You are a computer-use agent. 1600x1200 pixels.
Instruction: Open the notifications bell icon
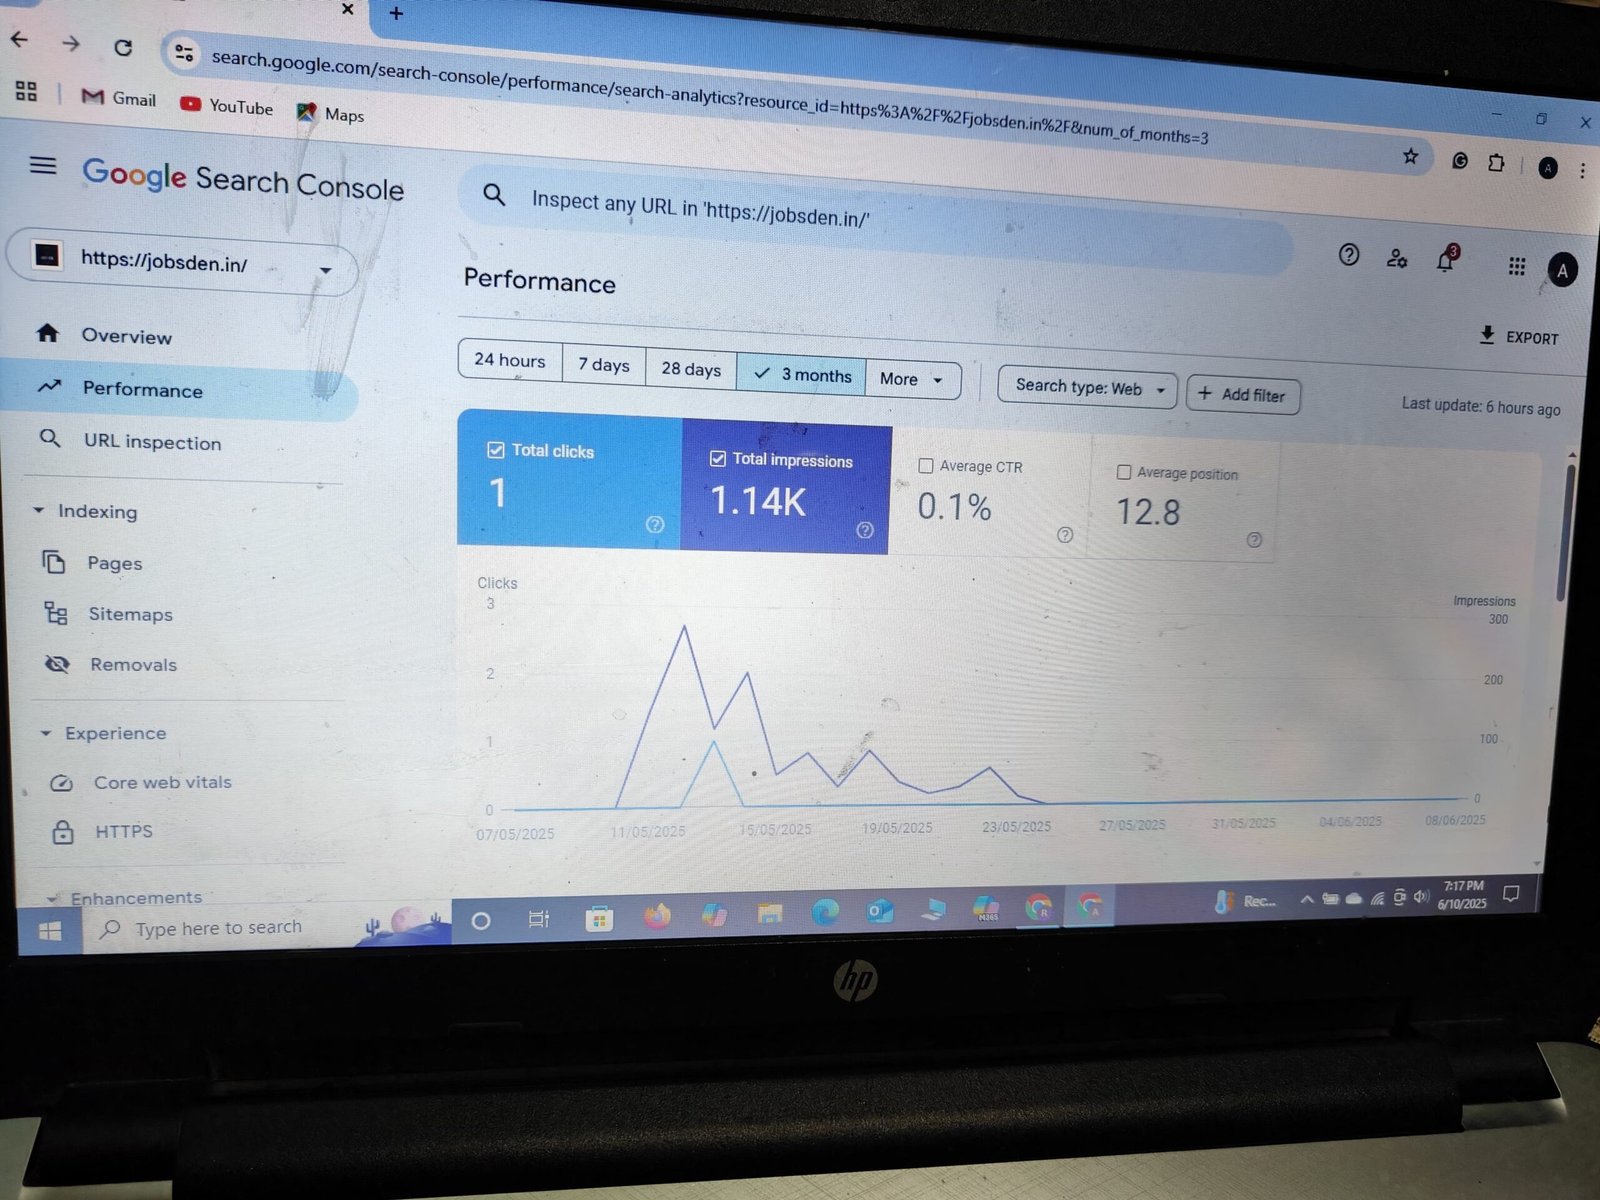(x=1446, y=260)
